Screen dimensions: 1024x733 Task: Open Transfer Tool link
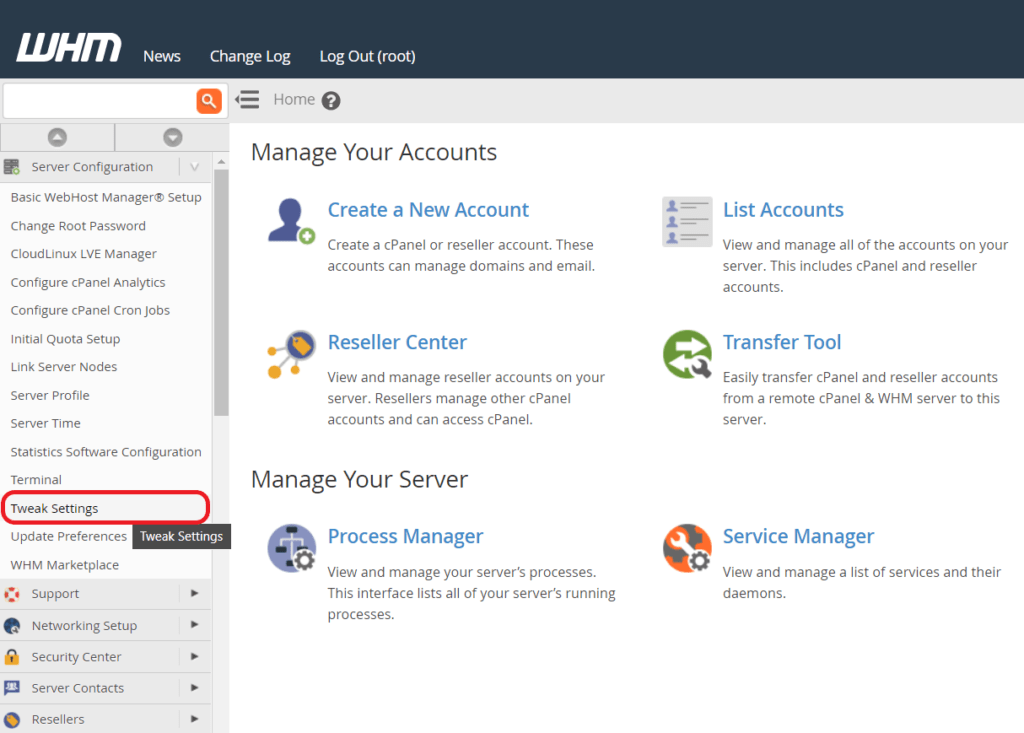[x=782, y=342]
